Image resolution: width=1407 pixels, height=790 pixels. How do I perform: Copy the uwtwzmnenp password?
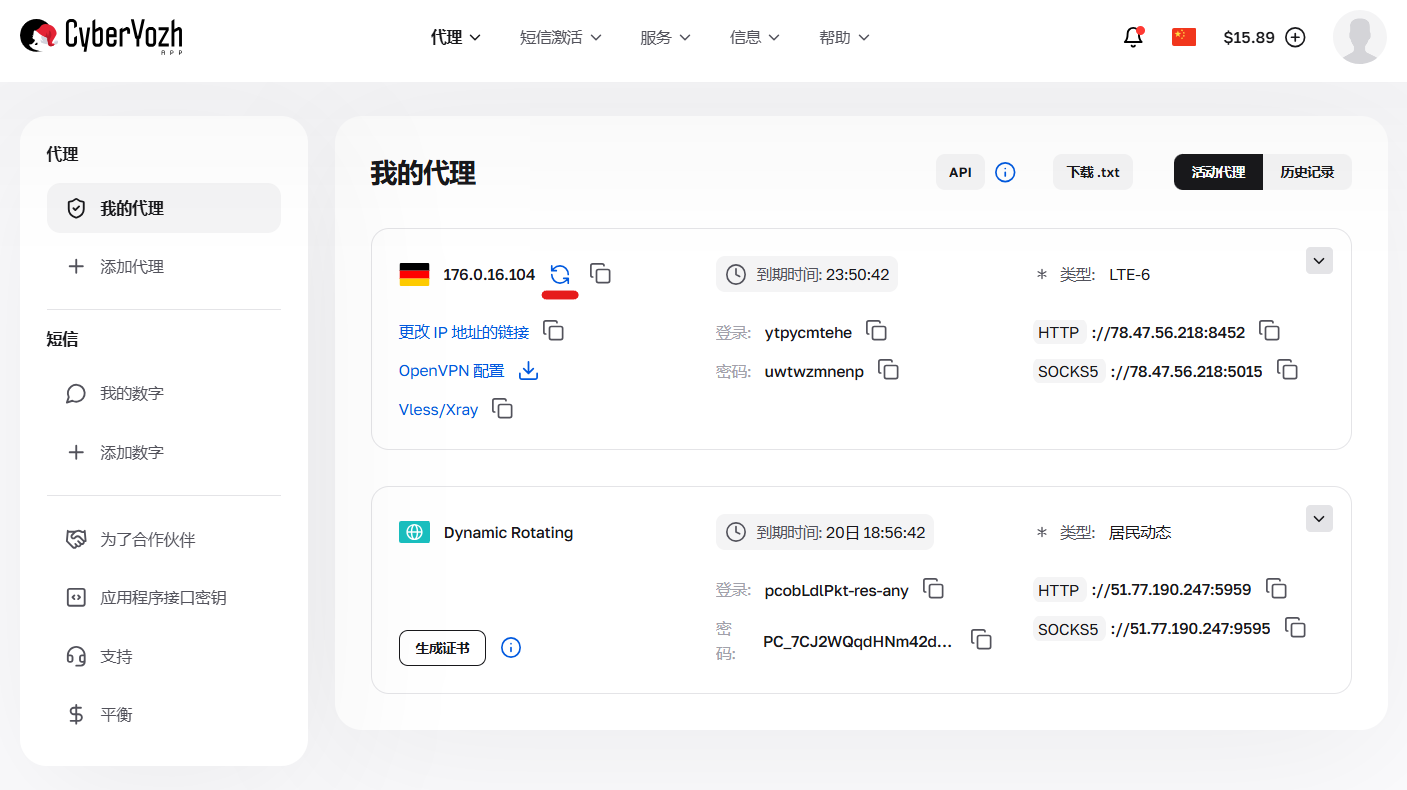pyautogui.click(x=889, y=370)
